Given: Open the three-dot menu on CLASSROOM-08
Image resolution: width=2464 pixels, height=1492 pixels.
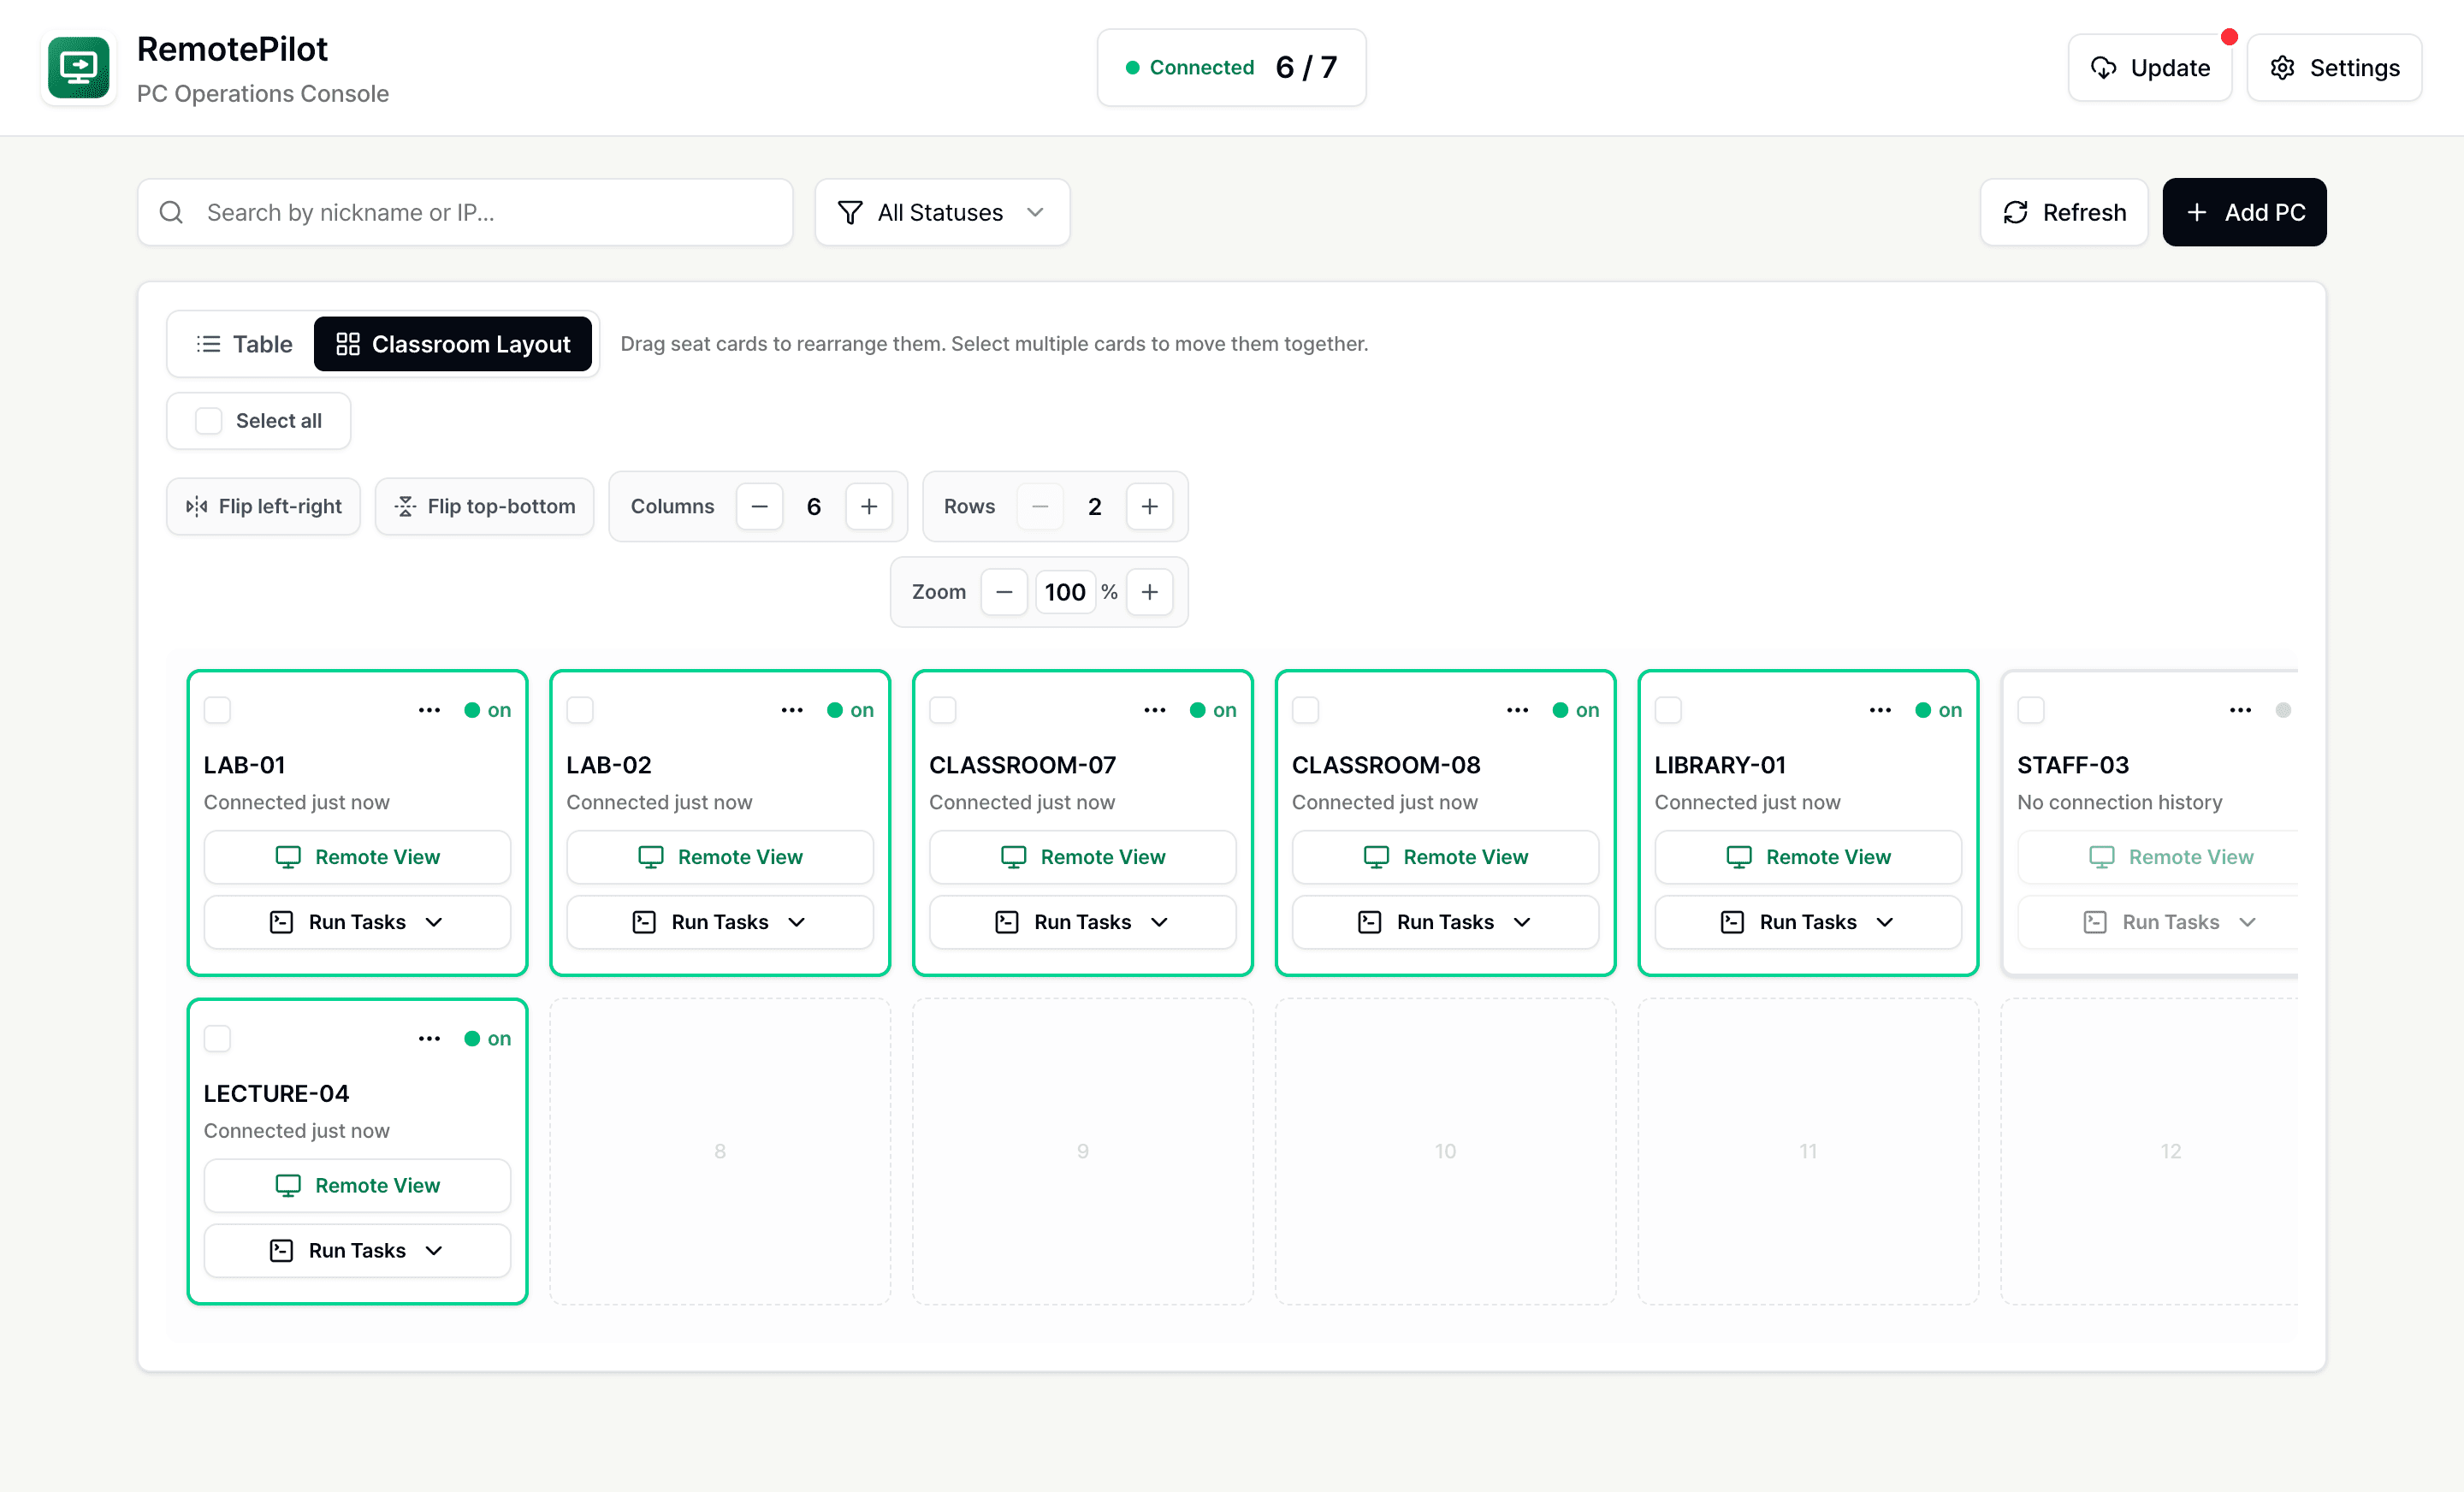Looking at the screenshot, I should (x=1517, y=710).
